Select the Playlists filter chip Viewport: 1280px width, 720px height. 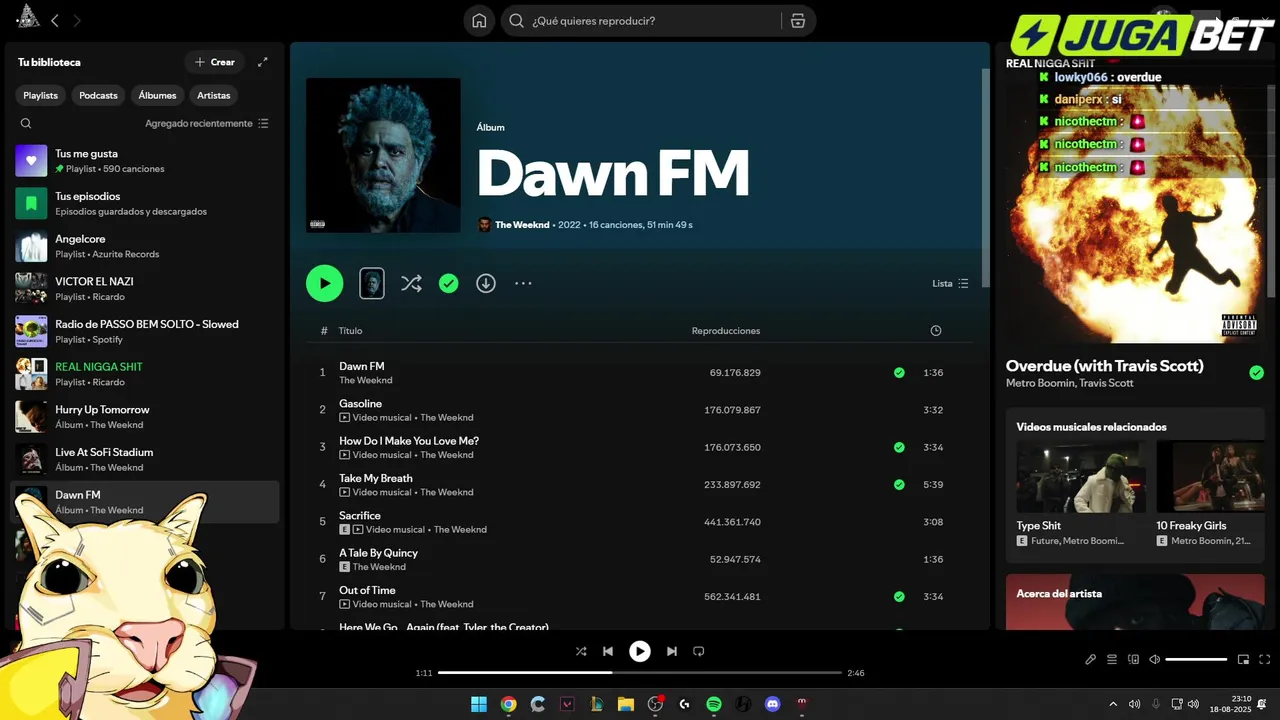pyautogui.click(x=41, y=96)
